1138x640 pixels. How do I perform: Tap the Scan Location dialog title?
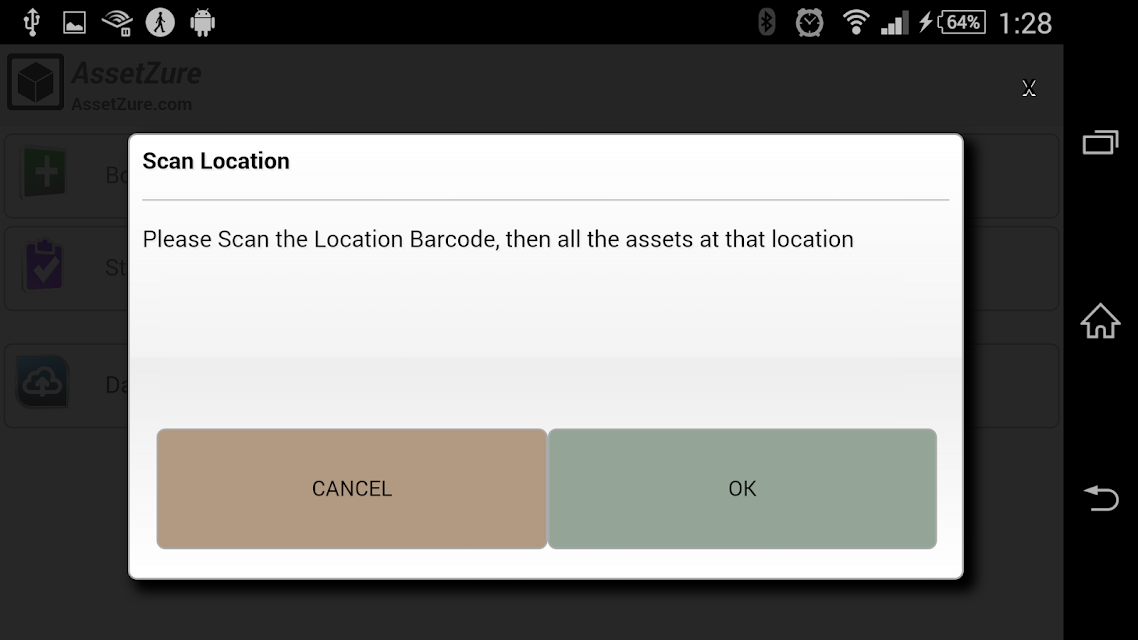point(216,161)
